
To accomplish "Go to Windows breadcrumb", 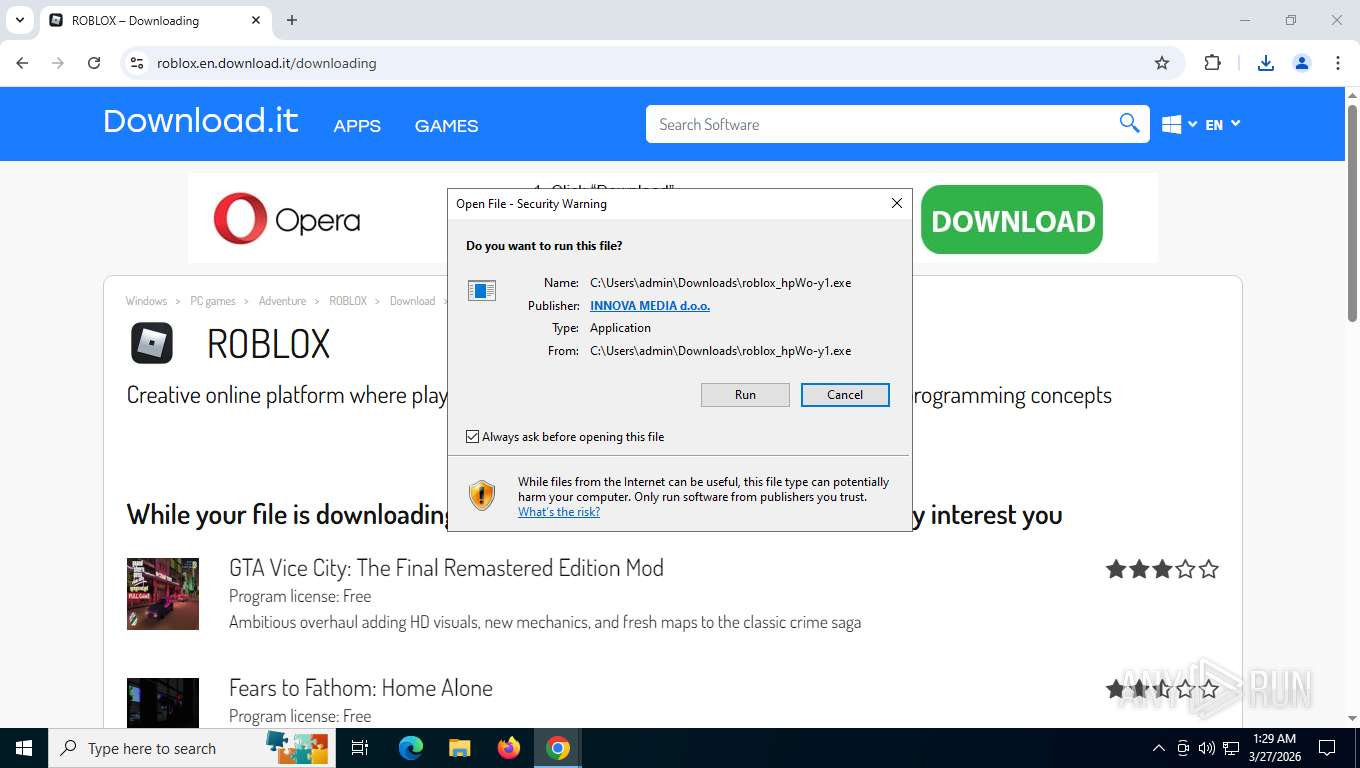I will 146,301.
